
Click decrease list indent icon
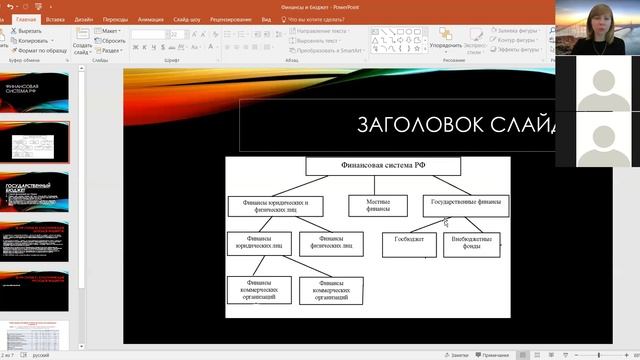coord(257,35)
